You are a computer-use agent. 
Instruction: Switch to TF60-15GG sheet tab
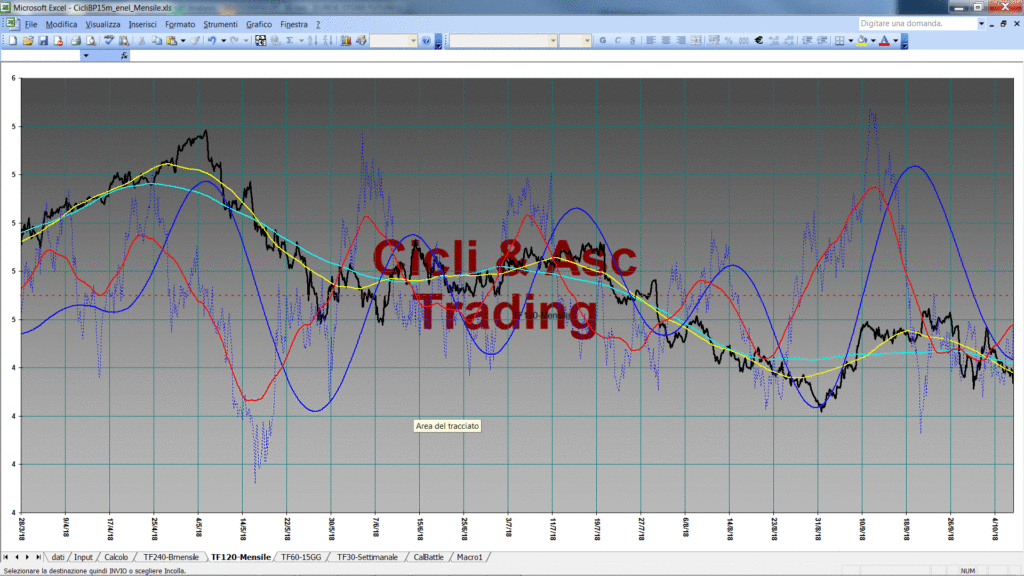pyautogui.click(x=301, y=557)
